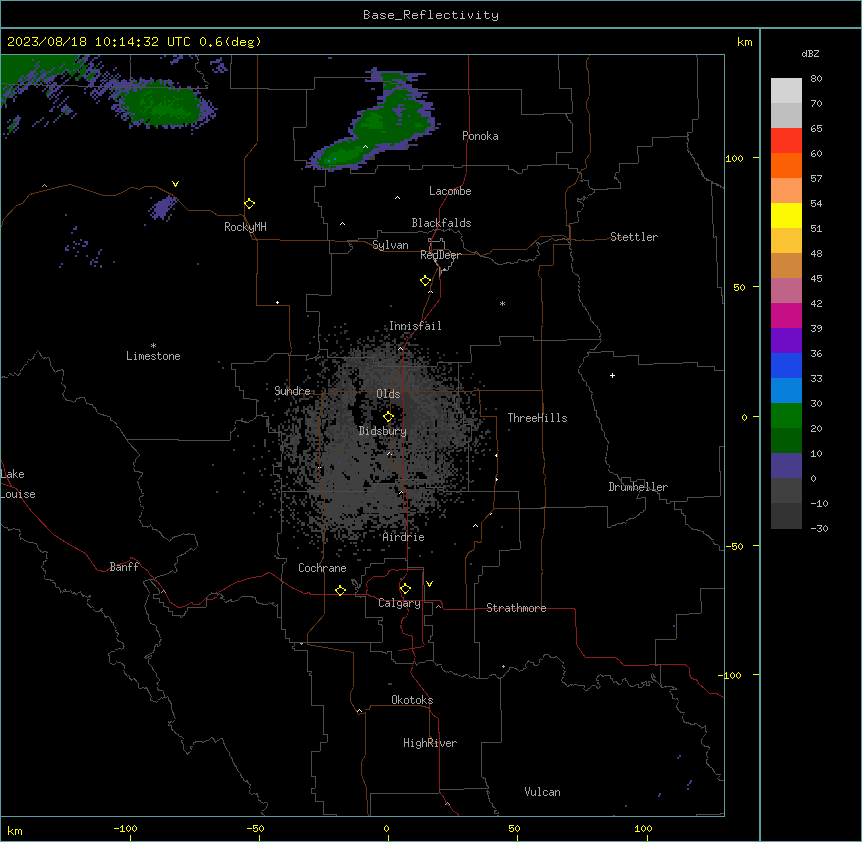Select the yellow diamond marker south of RedDeer
The image size is (862, 842).
click(426, 281)
